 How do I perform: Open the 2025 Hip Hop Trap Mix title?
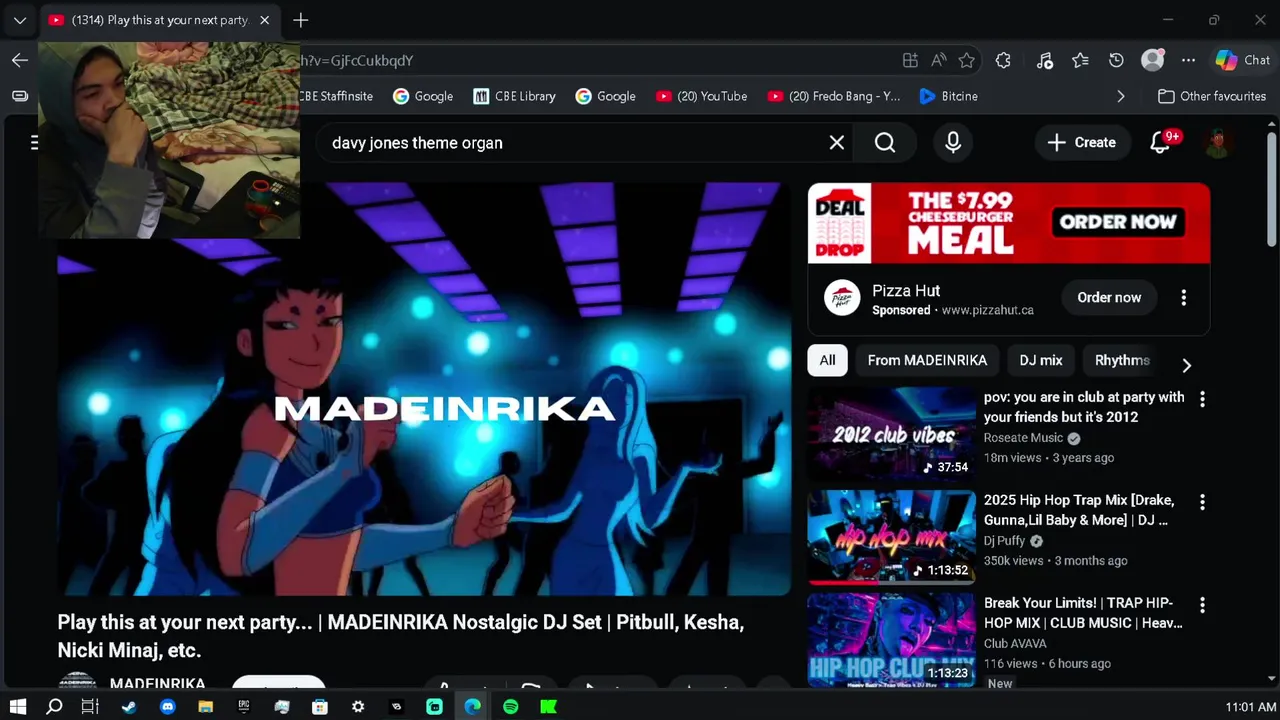point(1079,510)
